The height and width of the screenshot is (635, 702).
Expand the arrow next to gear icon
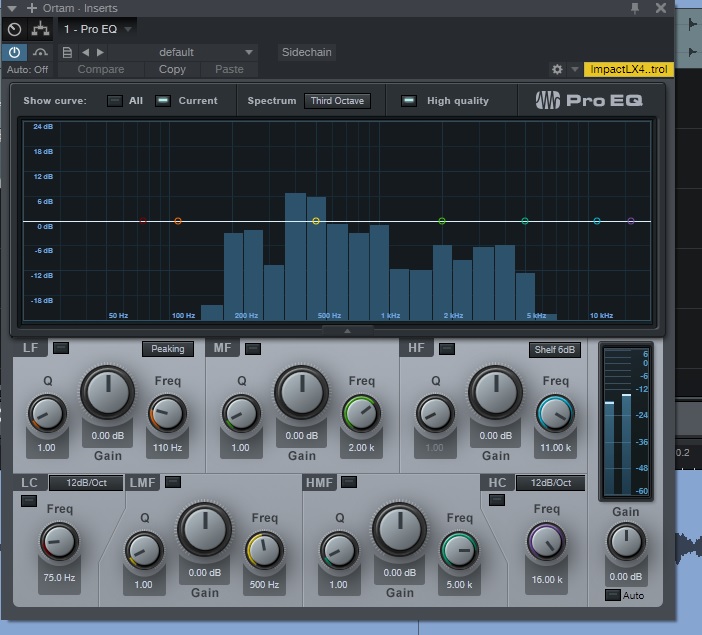click(574, 69)
